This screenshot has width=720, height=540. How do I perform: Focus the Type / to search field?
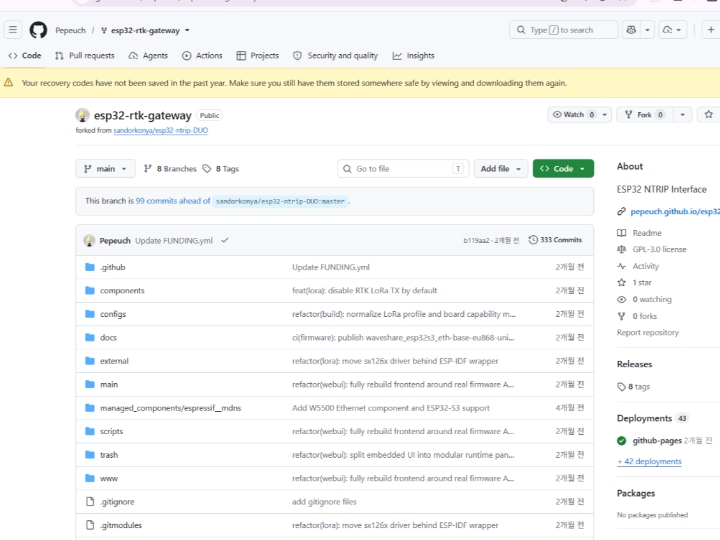563,30
